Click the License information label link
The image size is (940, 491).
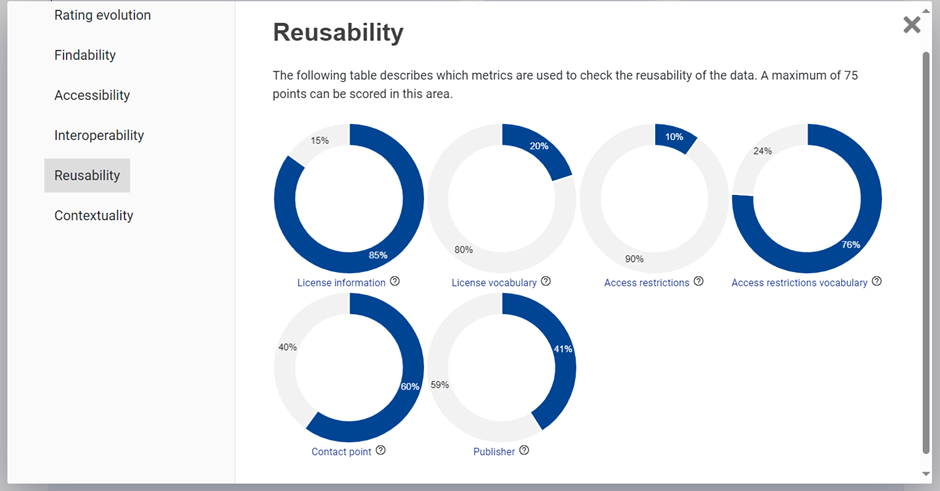[341, 283]
